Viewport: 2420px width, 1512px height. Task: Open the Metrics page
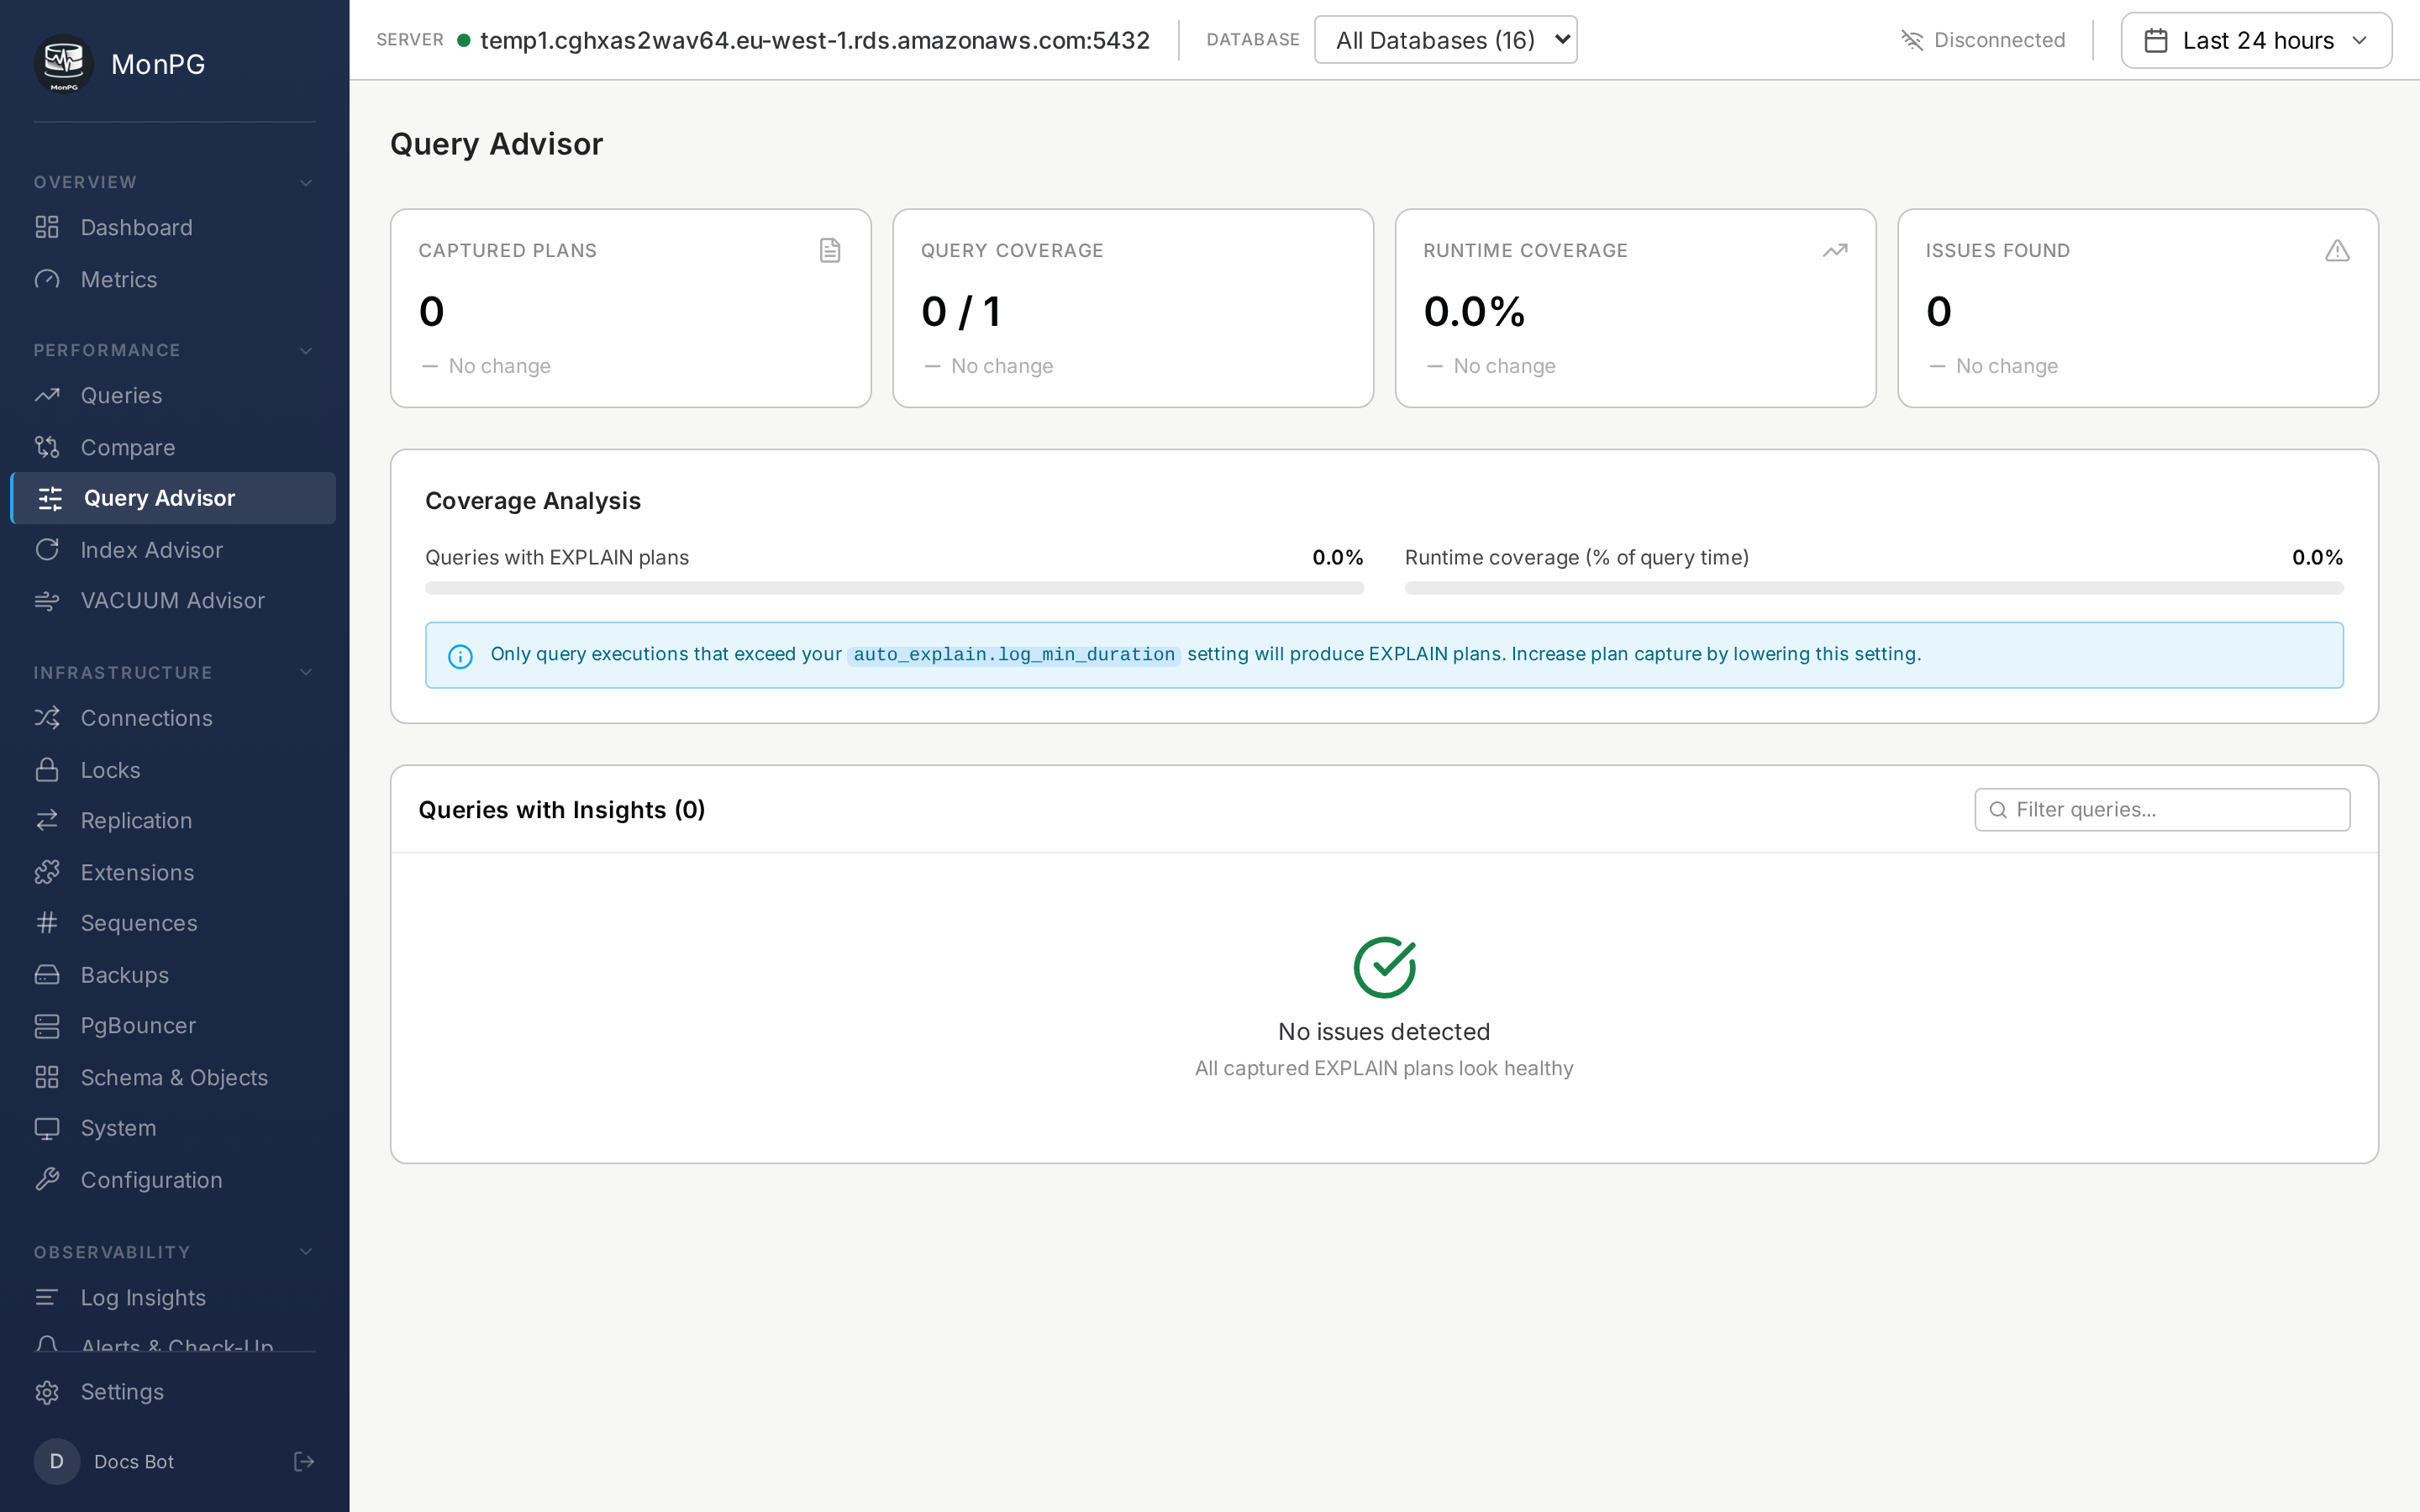coord(173,279)
